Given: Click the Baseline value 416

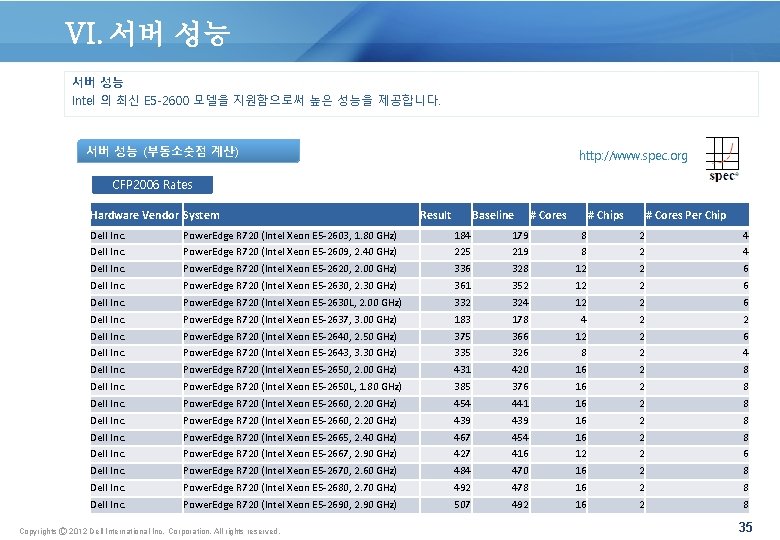Looking at the screenshot, I should pyautogui.click(x=520, y=453).
